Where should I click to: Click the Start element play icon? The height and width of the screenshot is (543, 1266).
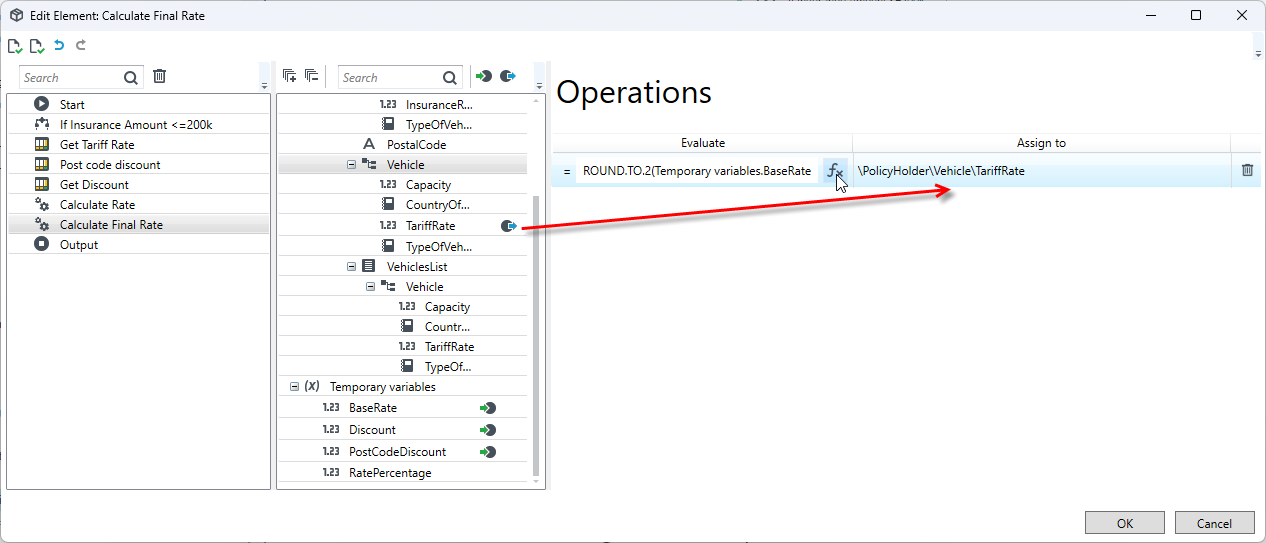tap(41, 104)
